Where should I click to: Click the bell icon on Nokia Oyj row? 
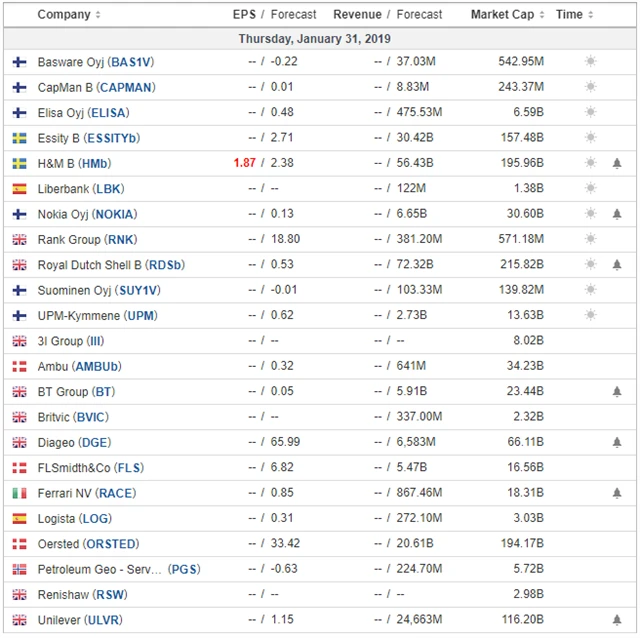[617, 214]
